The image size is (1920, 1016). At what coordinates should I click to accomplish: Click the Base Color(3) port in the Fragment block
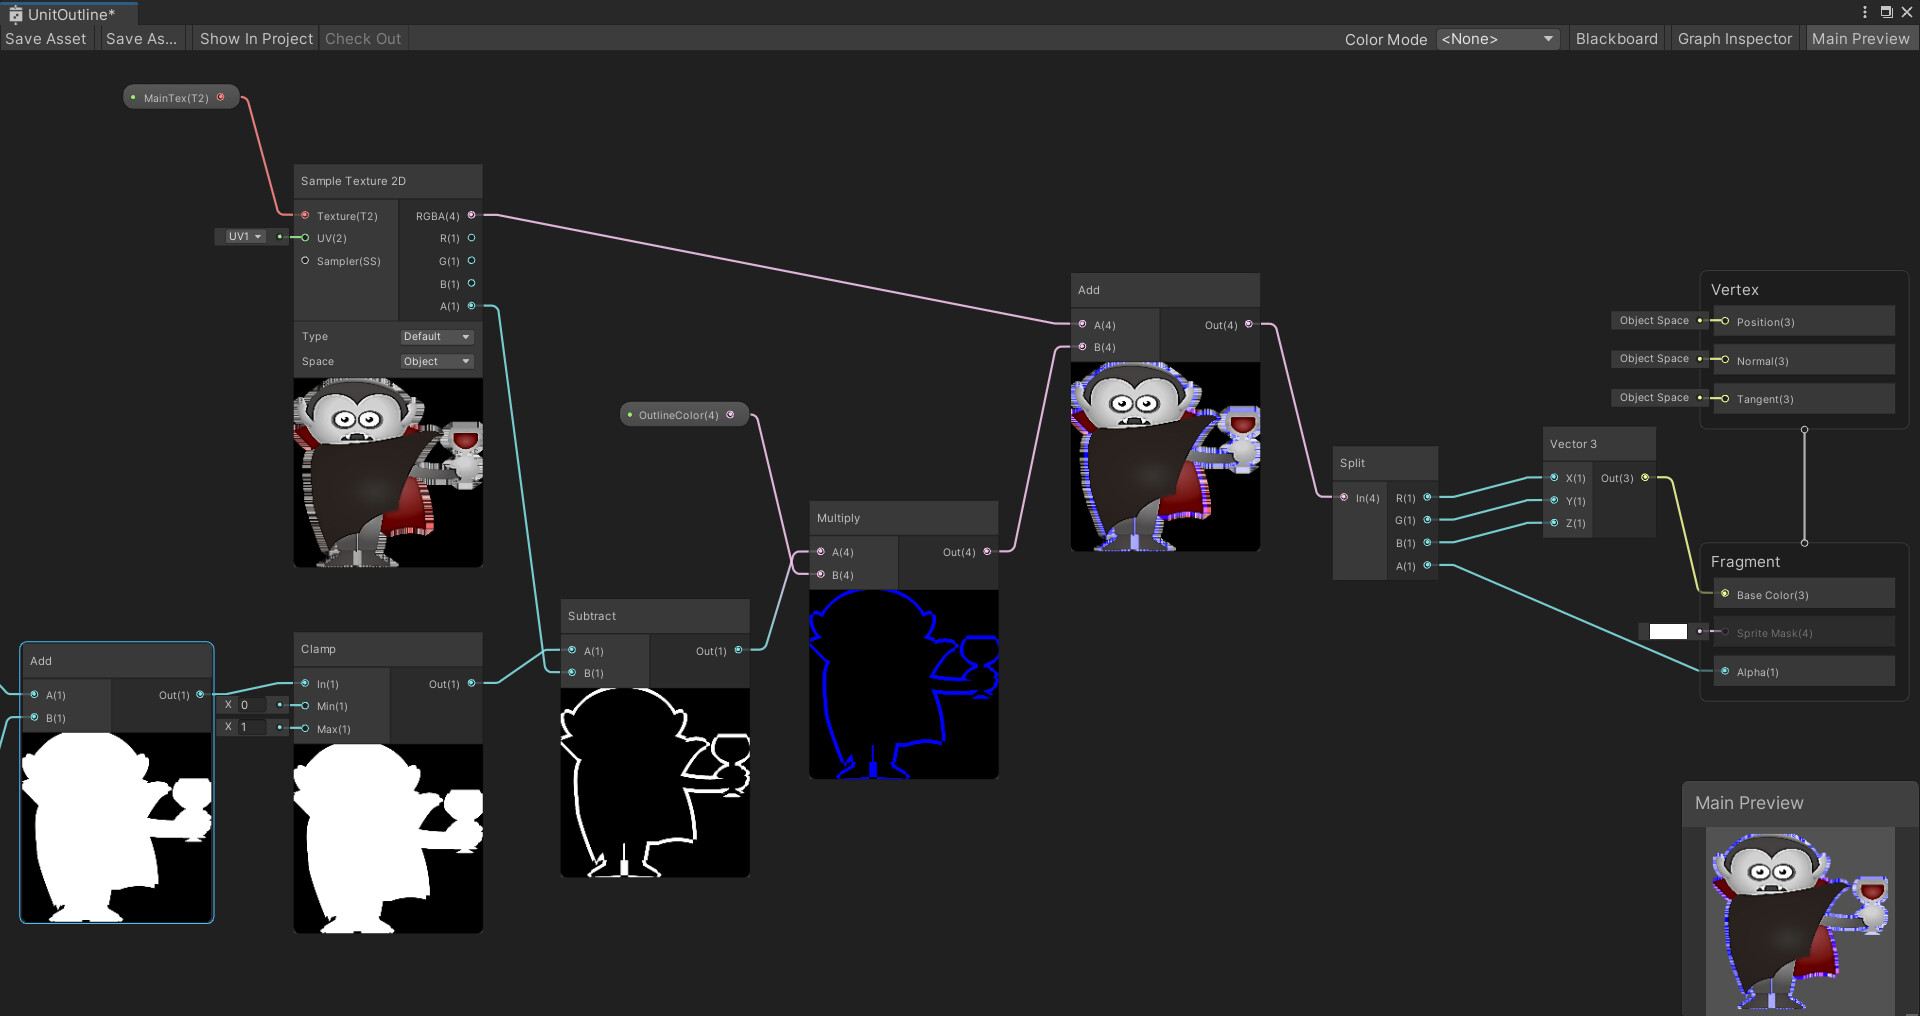click(x=1724, y=594)
